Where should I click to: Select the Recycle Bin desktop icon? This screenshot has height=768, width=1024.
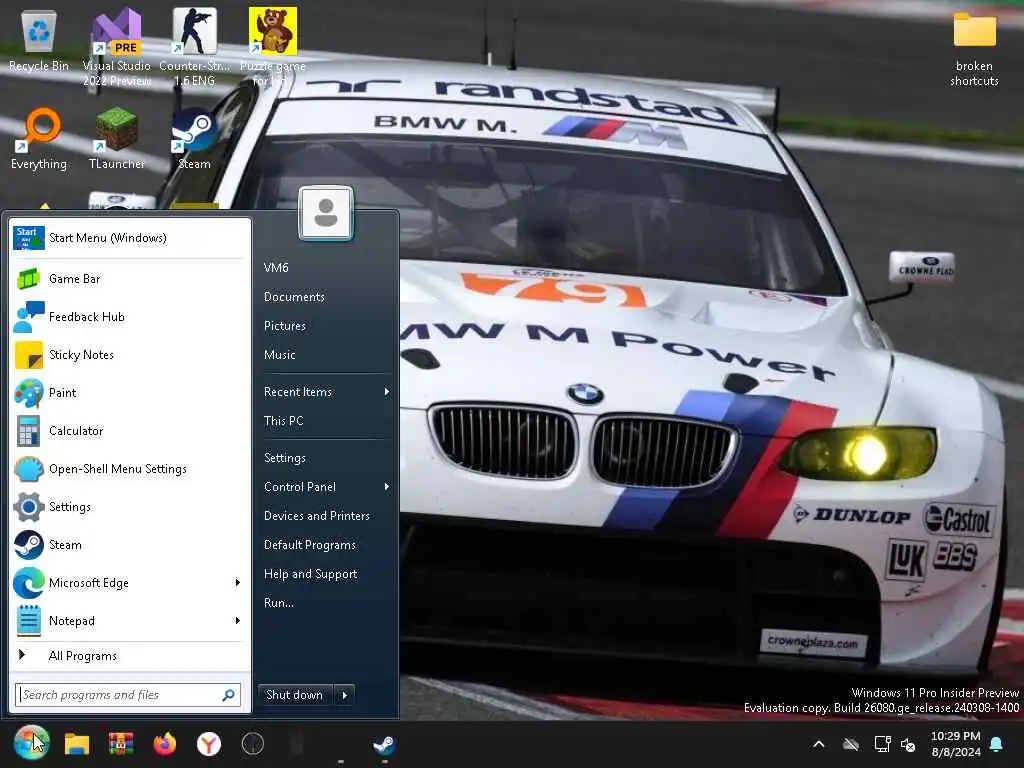pos(39,39)
